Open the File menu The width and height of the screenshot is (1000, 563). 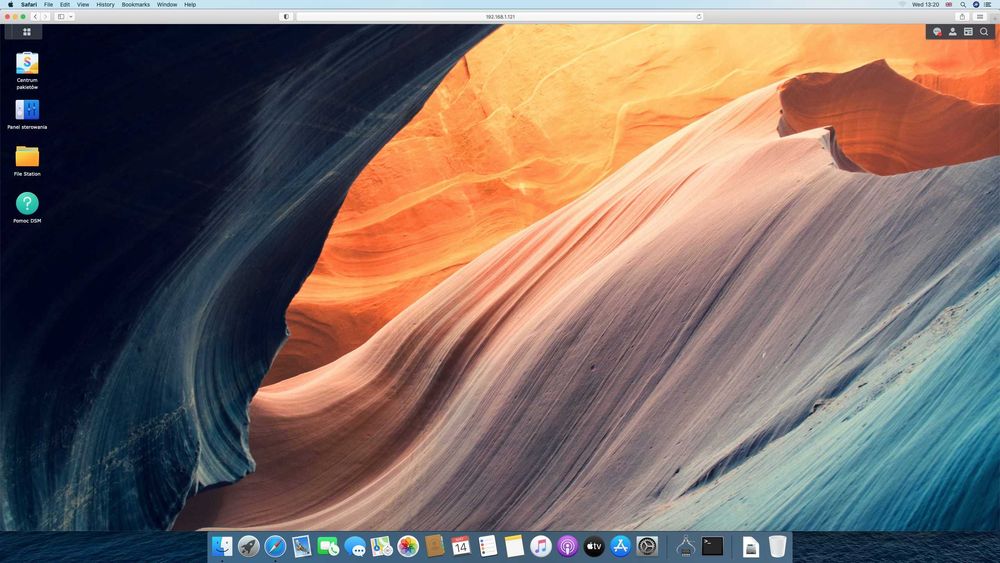click(48, 4)
